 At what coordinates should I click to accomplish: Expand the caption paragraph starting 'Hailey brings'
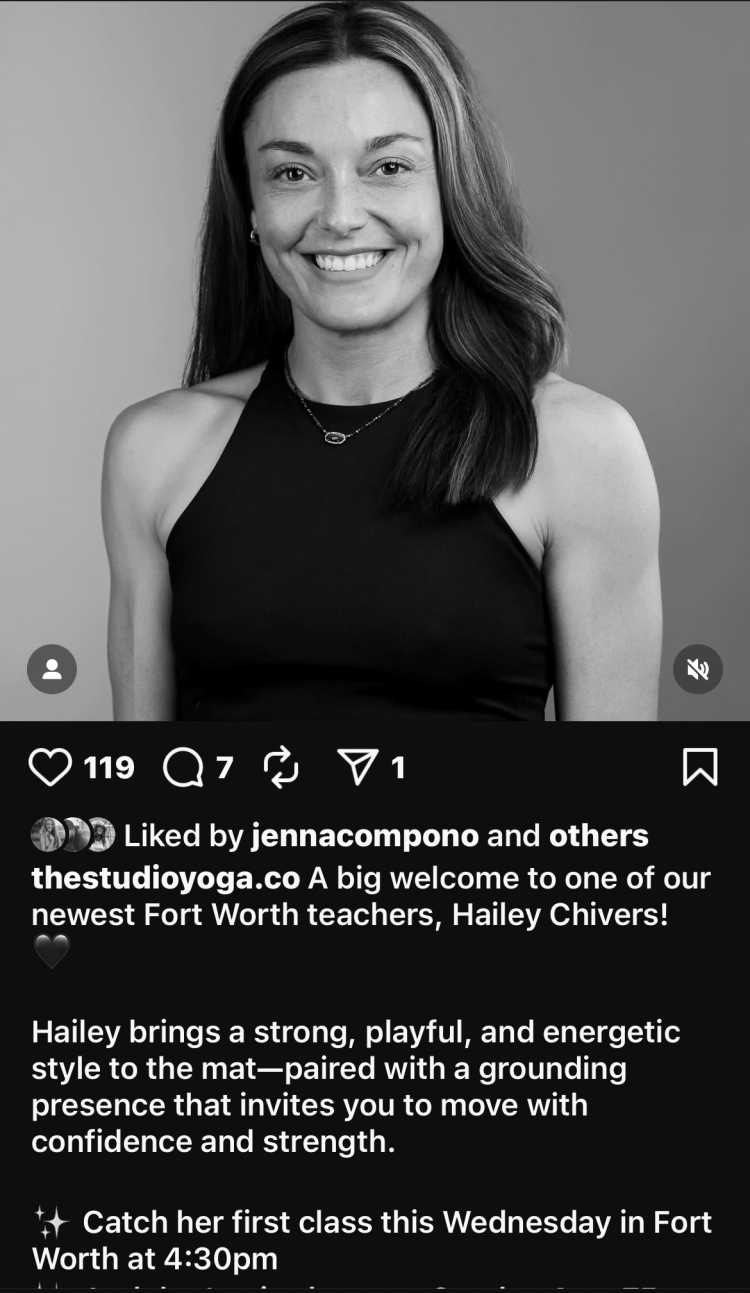click(x=356, y=1087)
